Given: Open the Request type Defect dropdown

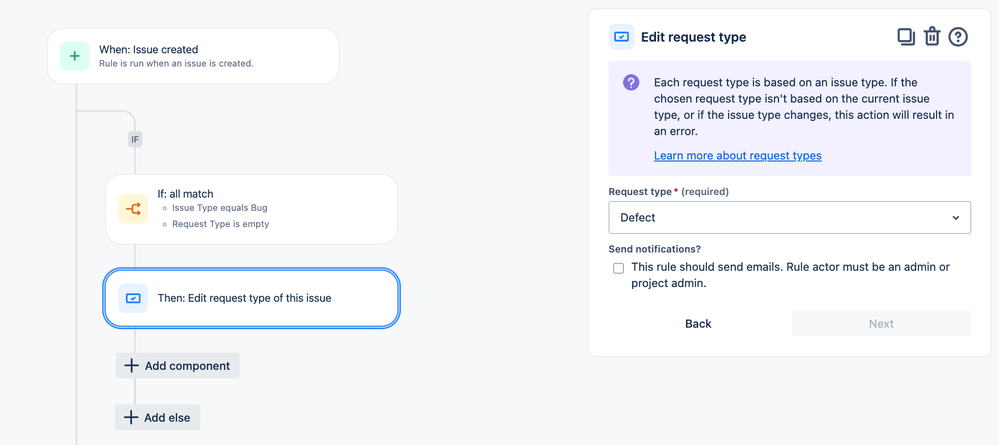Looking at the screenshot, I should (x=789, y=217).
